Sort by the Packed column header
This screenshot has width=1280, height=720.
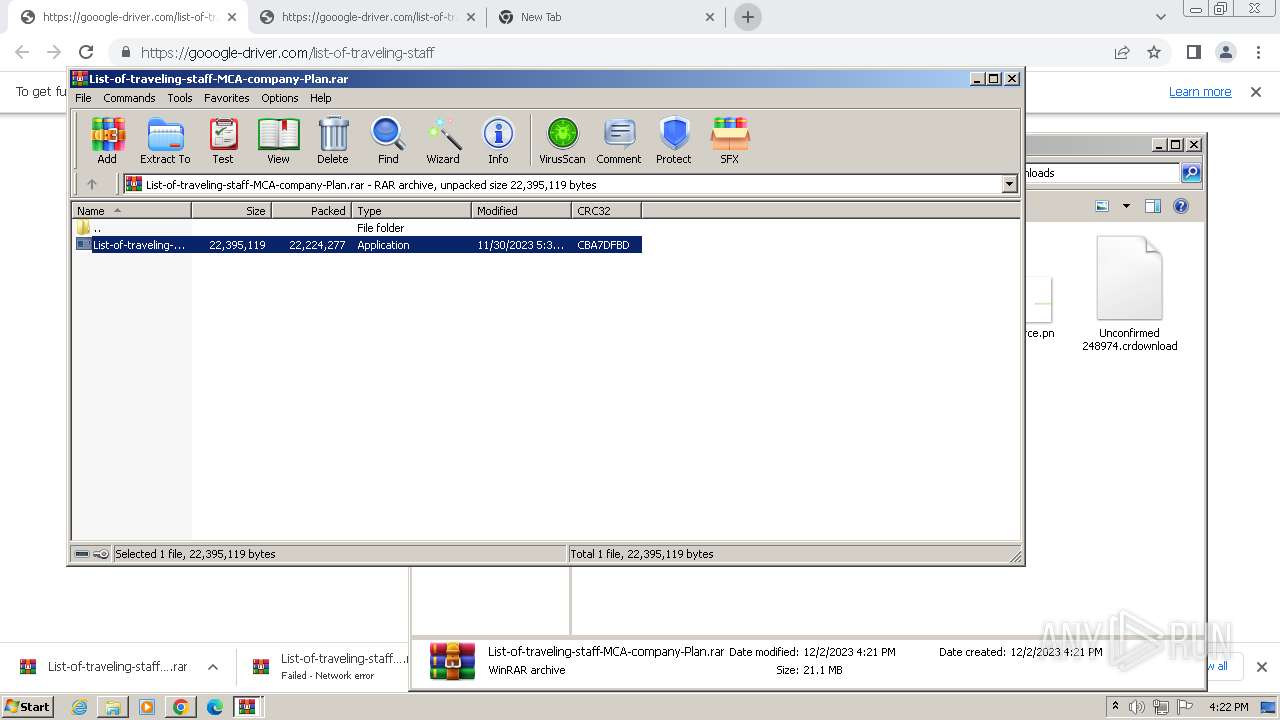click(311, 211)
